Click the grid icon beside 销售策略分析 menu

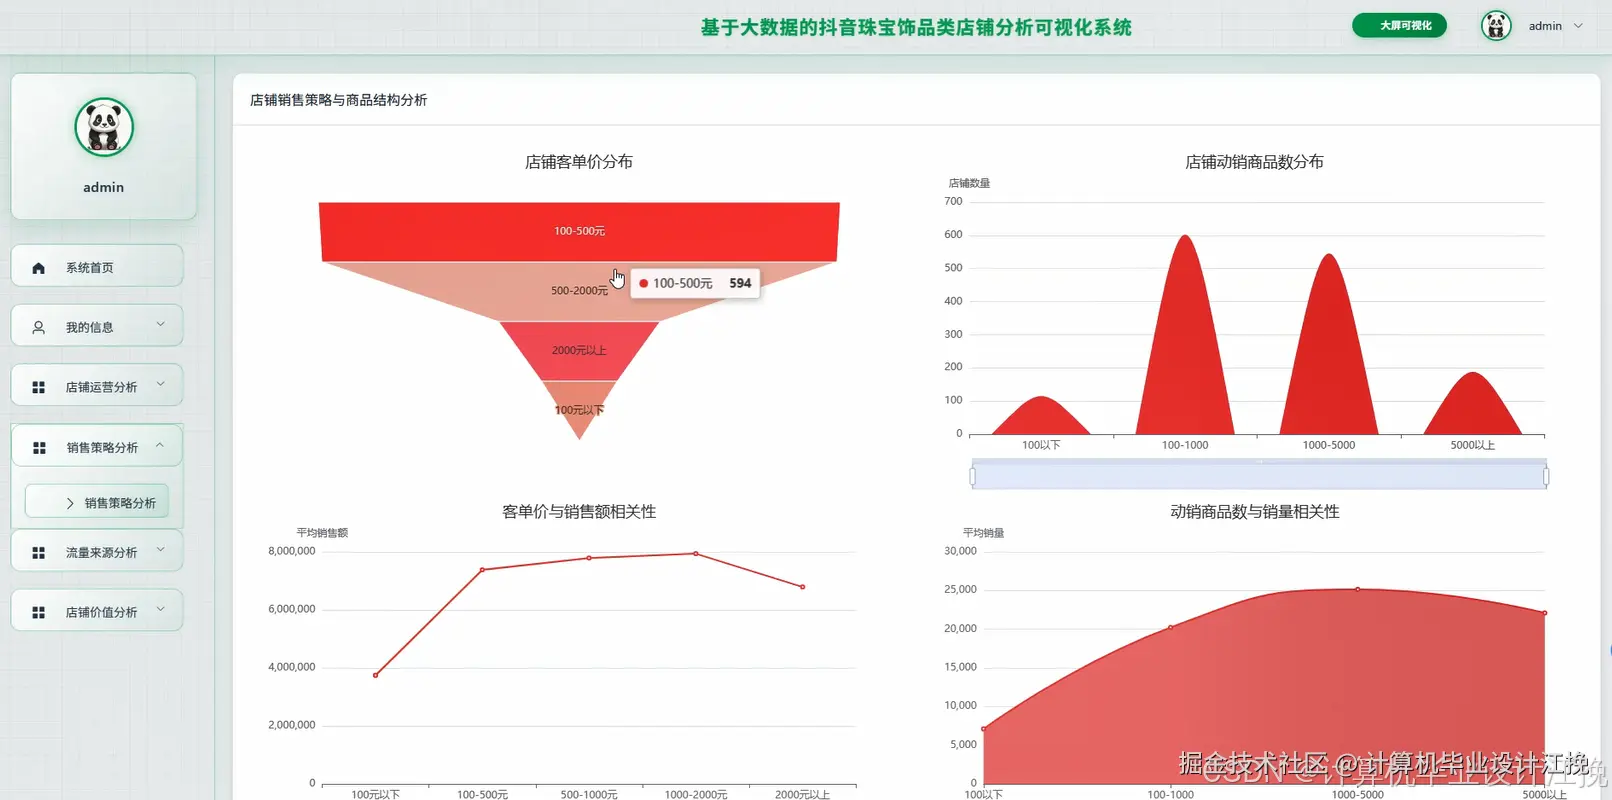coord(39,448)
